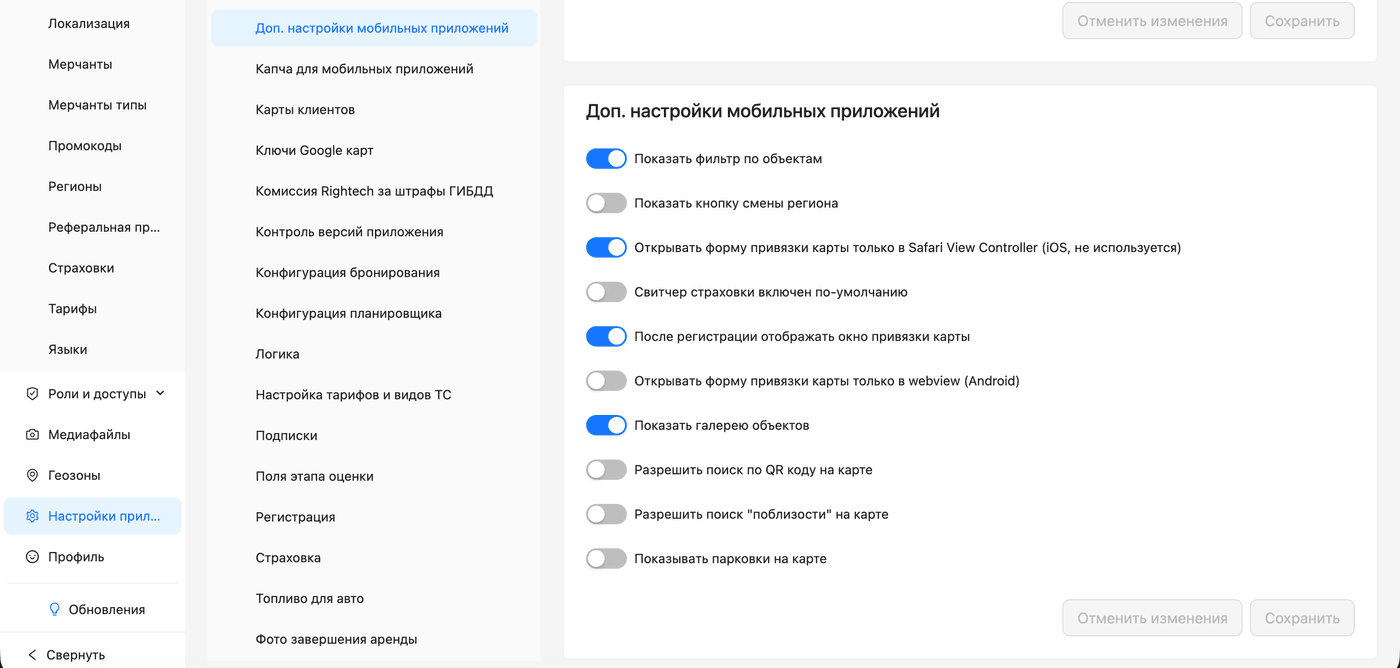Viewport: 1400px width, 668px height.
Task: Open Тарифы in the left sidebar
Action: [x=73, y=309]
